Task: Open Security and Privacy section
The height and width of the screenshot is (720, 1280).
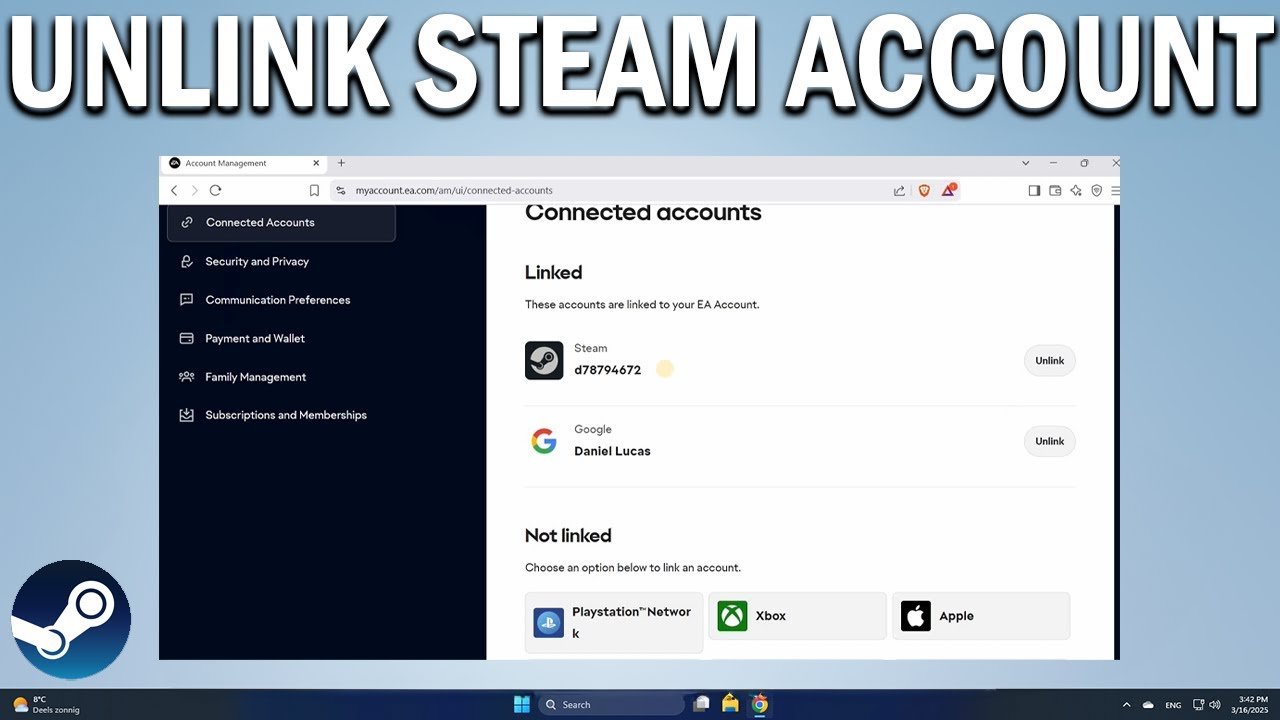Action: click(257, 261)
